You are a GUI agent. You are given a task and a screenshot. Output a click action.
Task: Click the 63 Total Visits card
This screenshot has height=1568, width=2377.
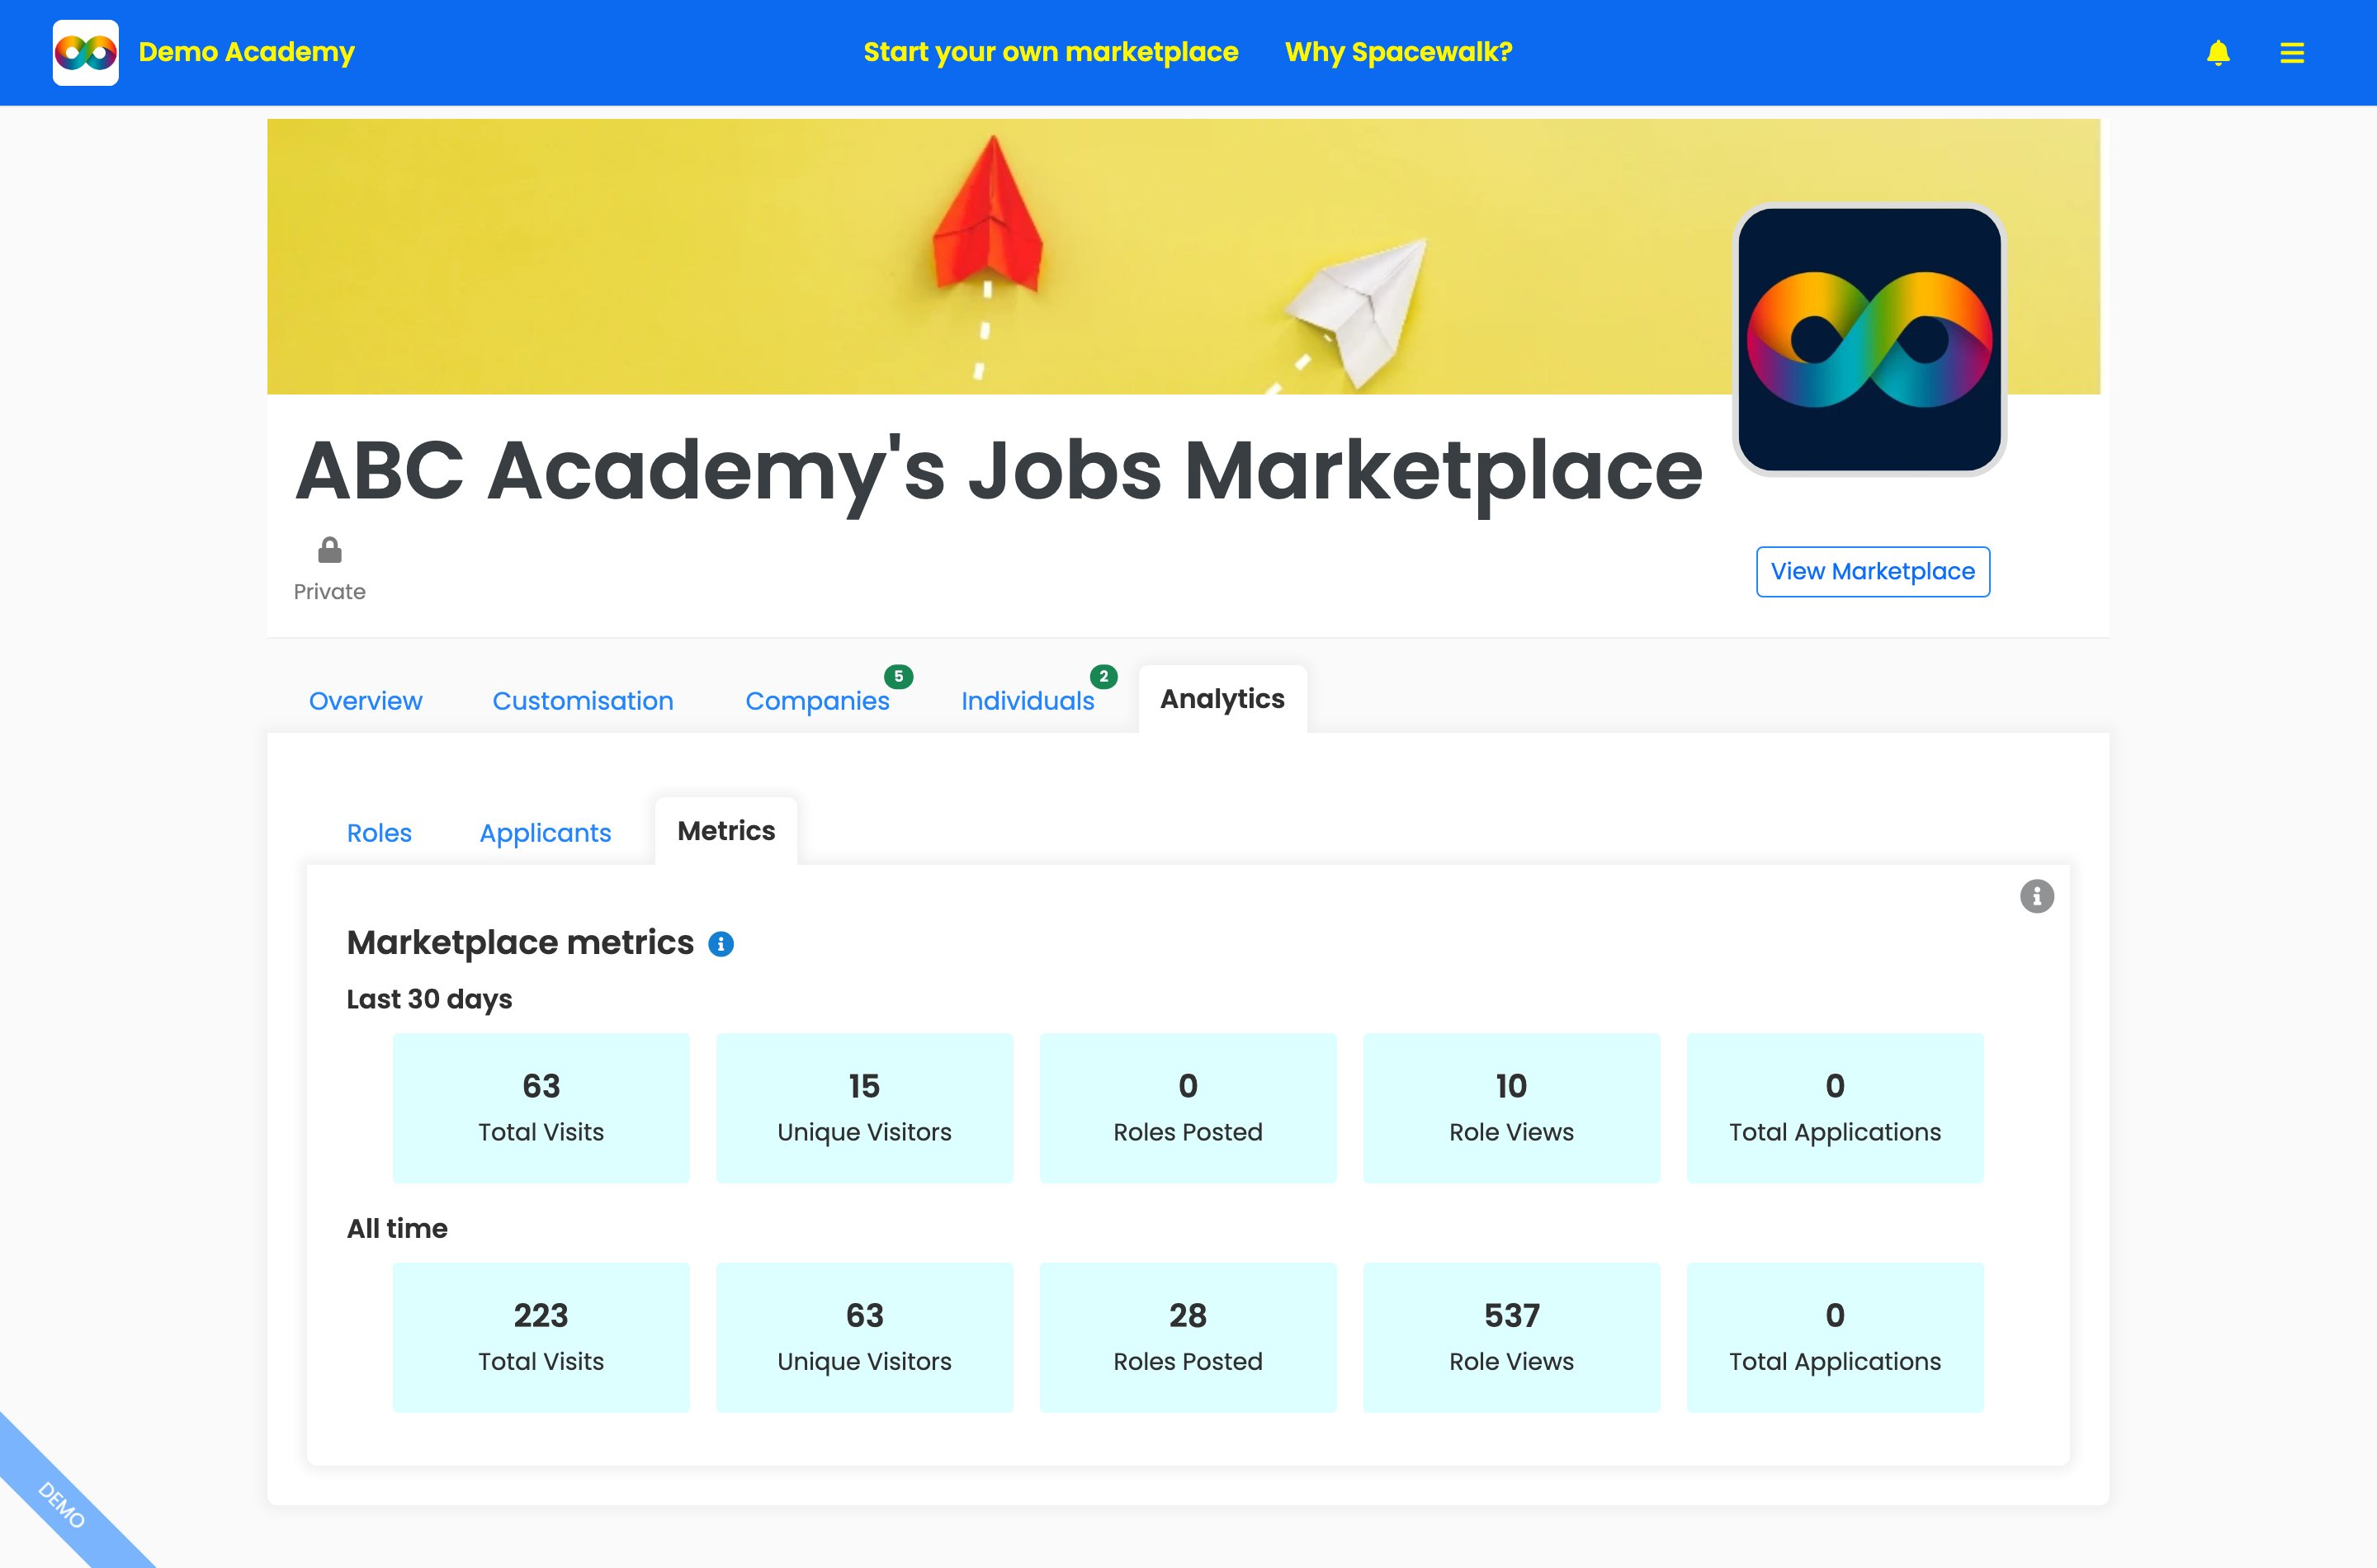pos(541,1108)
